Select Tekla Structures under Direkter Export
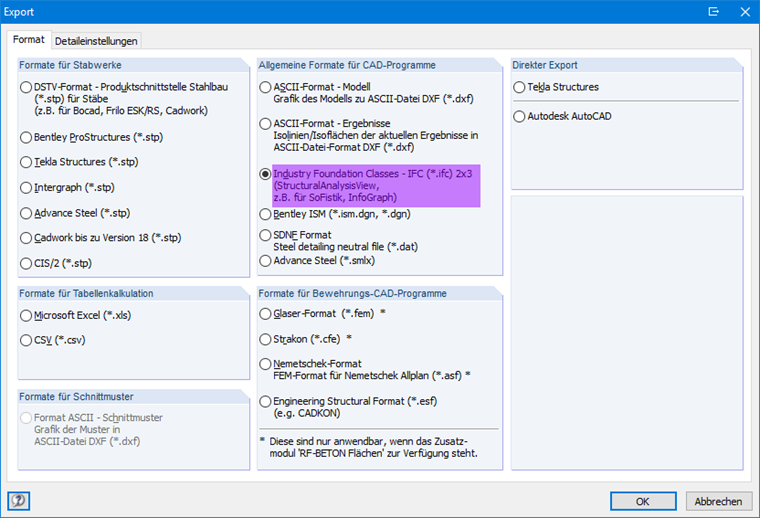The image size is (760, 518). click(519, 87)
